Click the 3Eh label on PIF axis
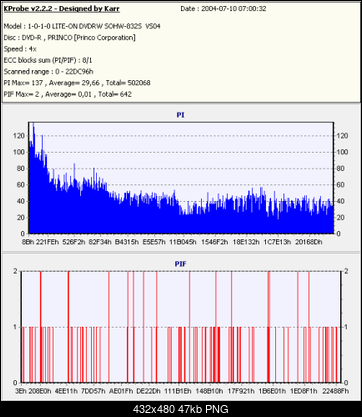This screenshot has width=362, height=417. click(x=21, y=391)
